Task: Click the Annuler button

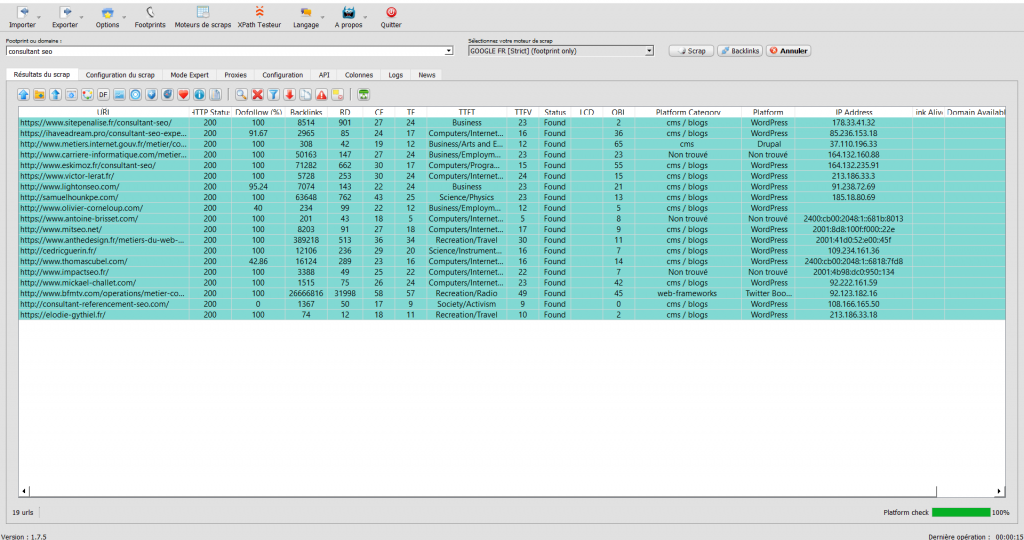Action: tap(788, 51)
